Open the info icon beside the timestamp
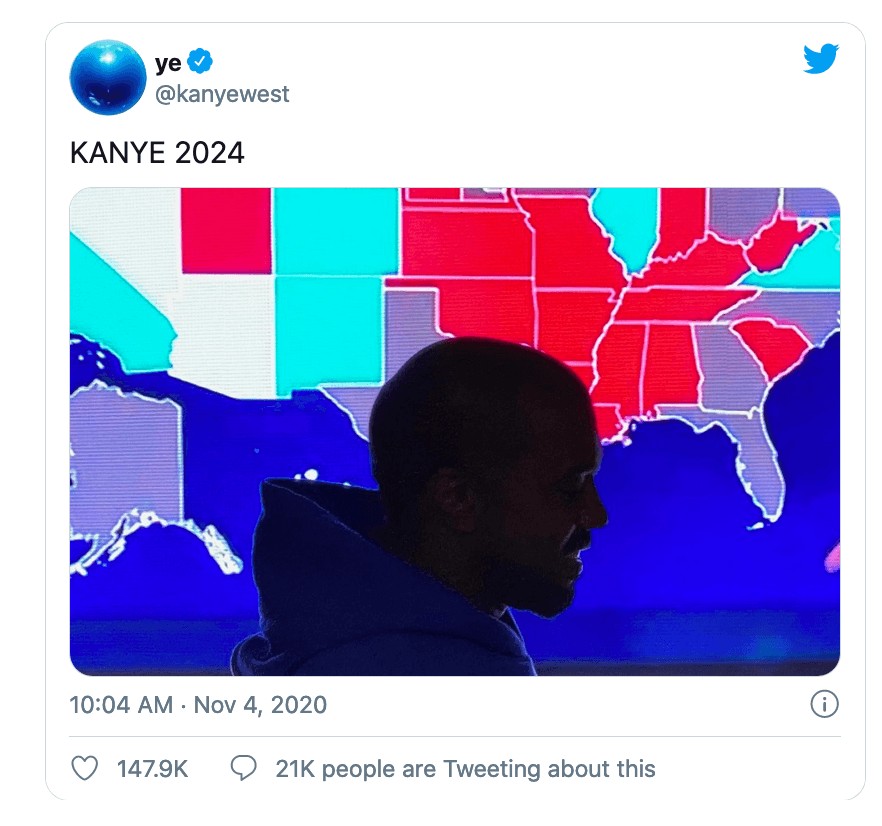Image resolution: width=882 pixels, height=826 pixels. (x=822, y=705)
